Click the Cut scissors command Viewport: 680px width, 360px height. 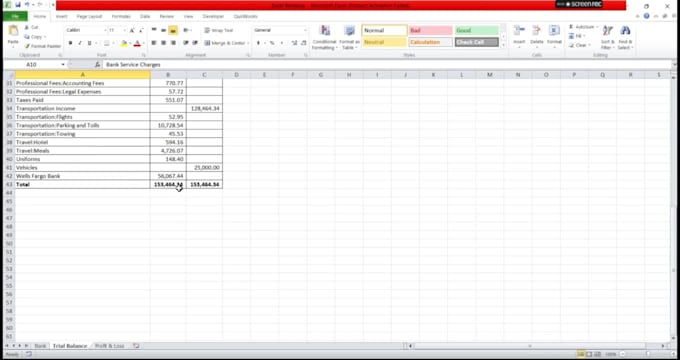32,27
